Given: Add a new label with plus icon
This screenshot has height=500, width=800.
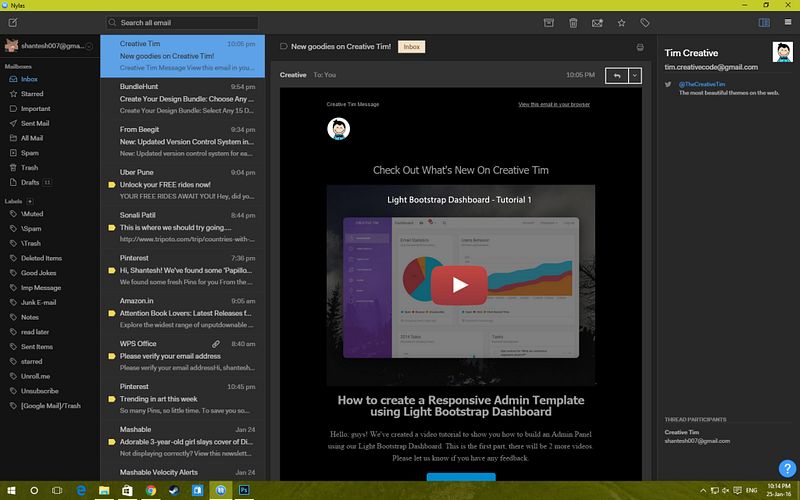Looking at the screenshot, I should (30, 201).
